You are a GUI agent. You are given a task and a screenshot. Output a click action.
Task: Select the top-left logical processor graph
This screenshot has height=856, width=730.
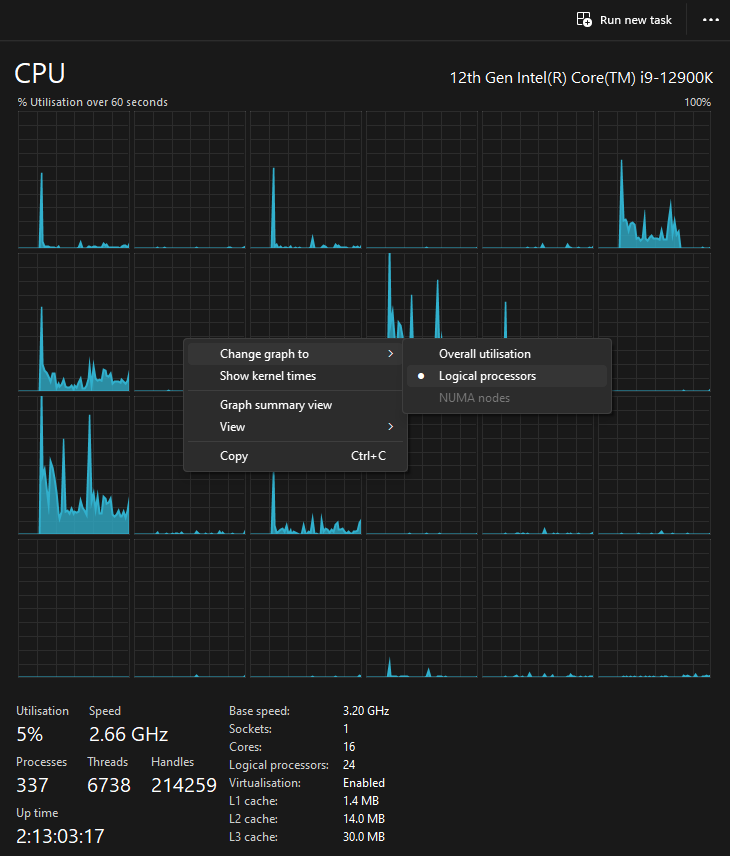[71, 180]
